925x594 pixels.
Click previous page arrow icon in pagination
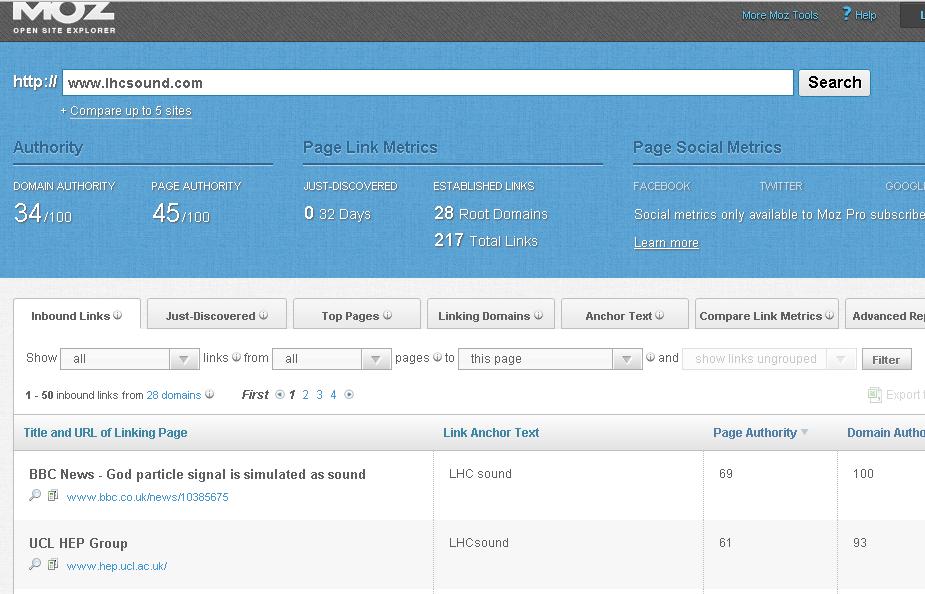click(280, 395)
